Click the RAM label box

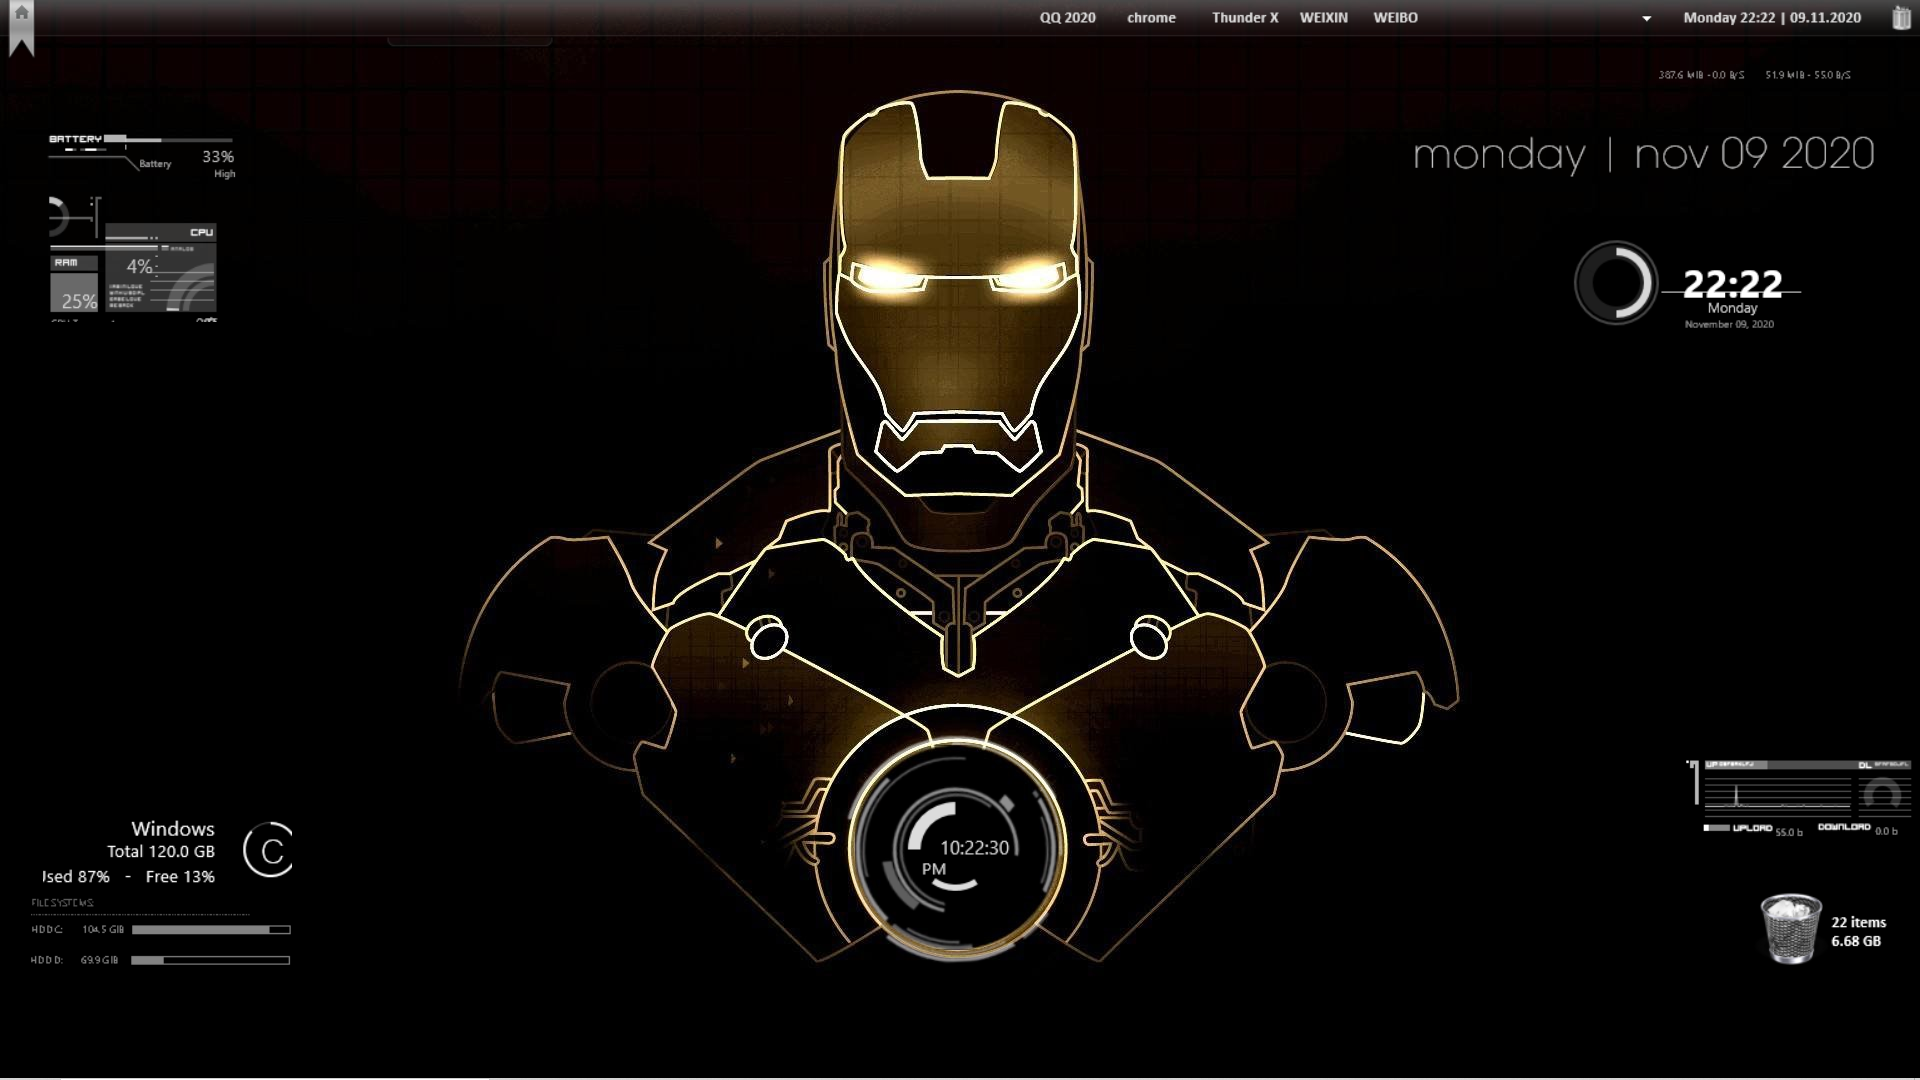click(x=74, y=263)
